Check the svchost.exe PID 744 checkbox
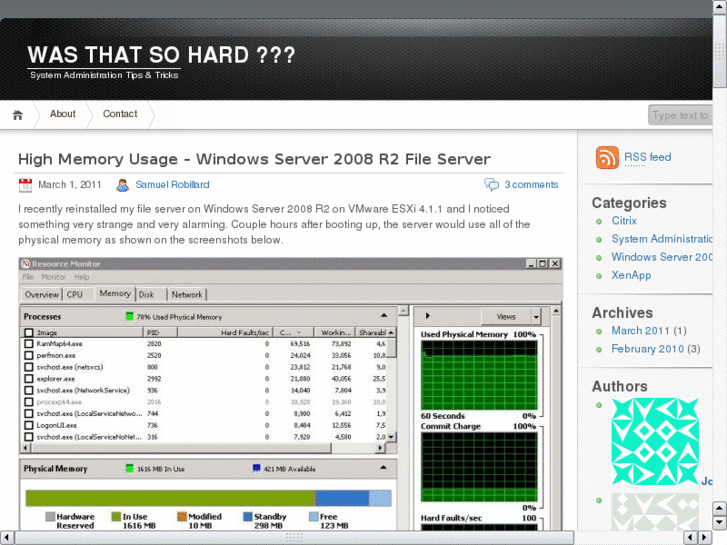 [29, 413]
